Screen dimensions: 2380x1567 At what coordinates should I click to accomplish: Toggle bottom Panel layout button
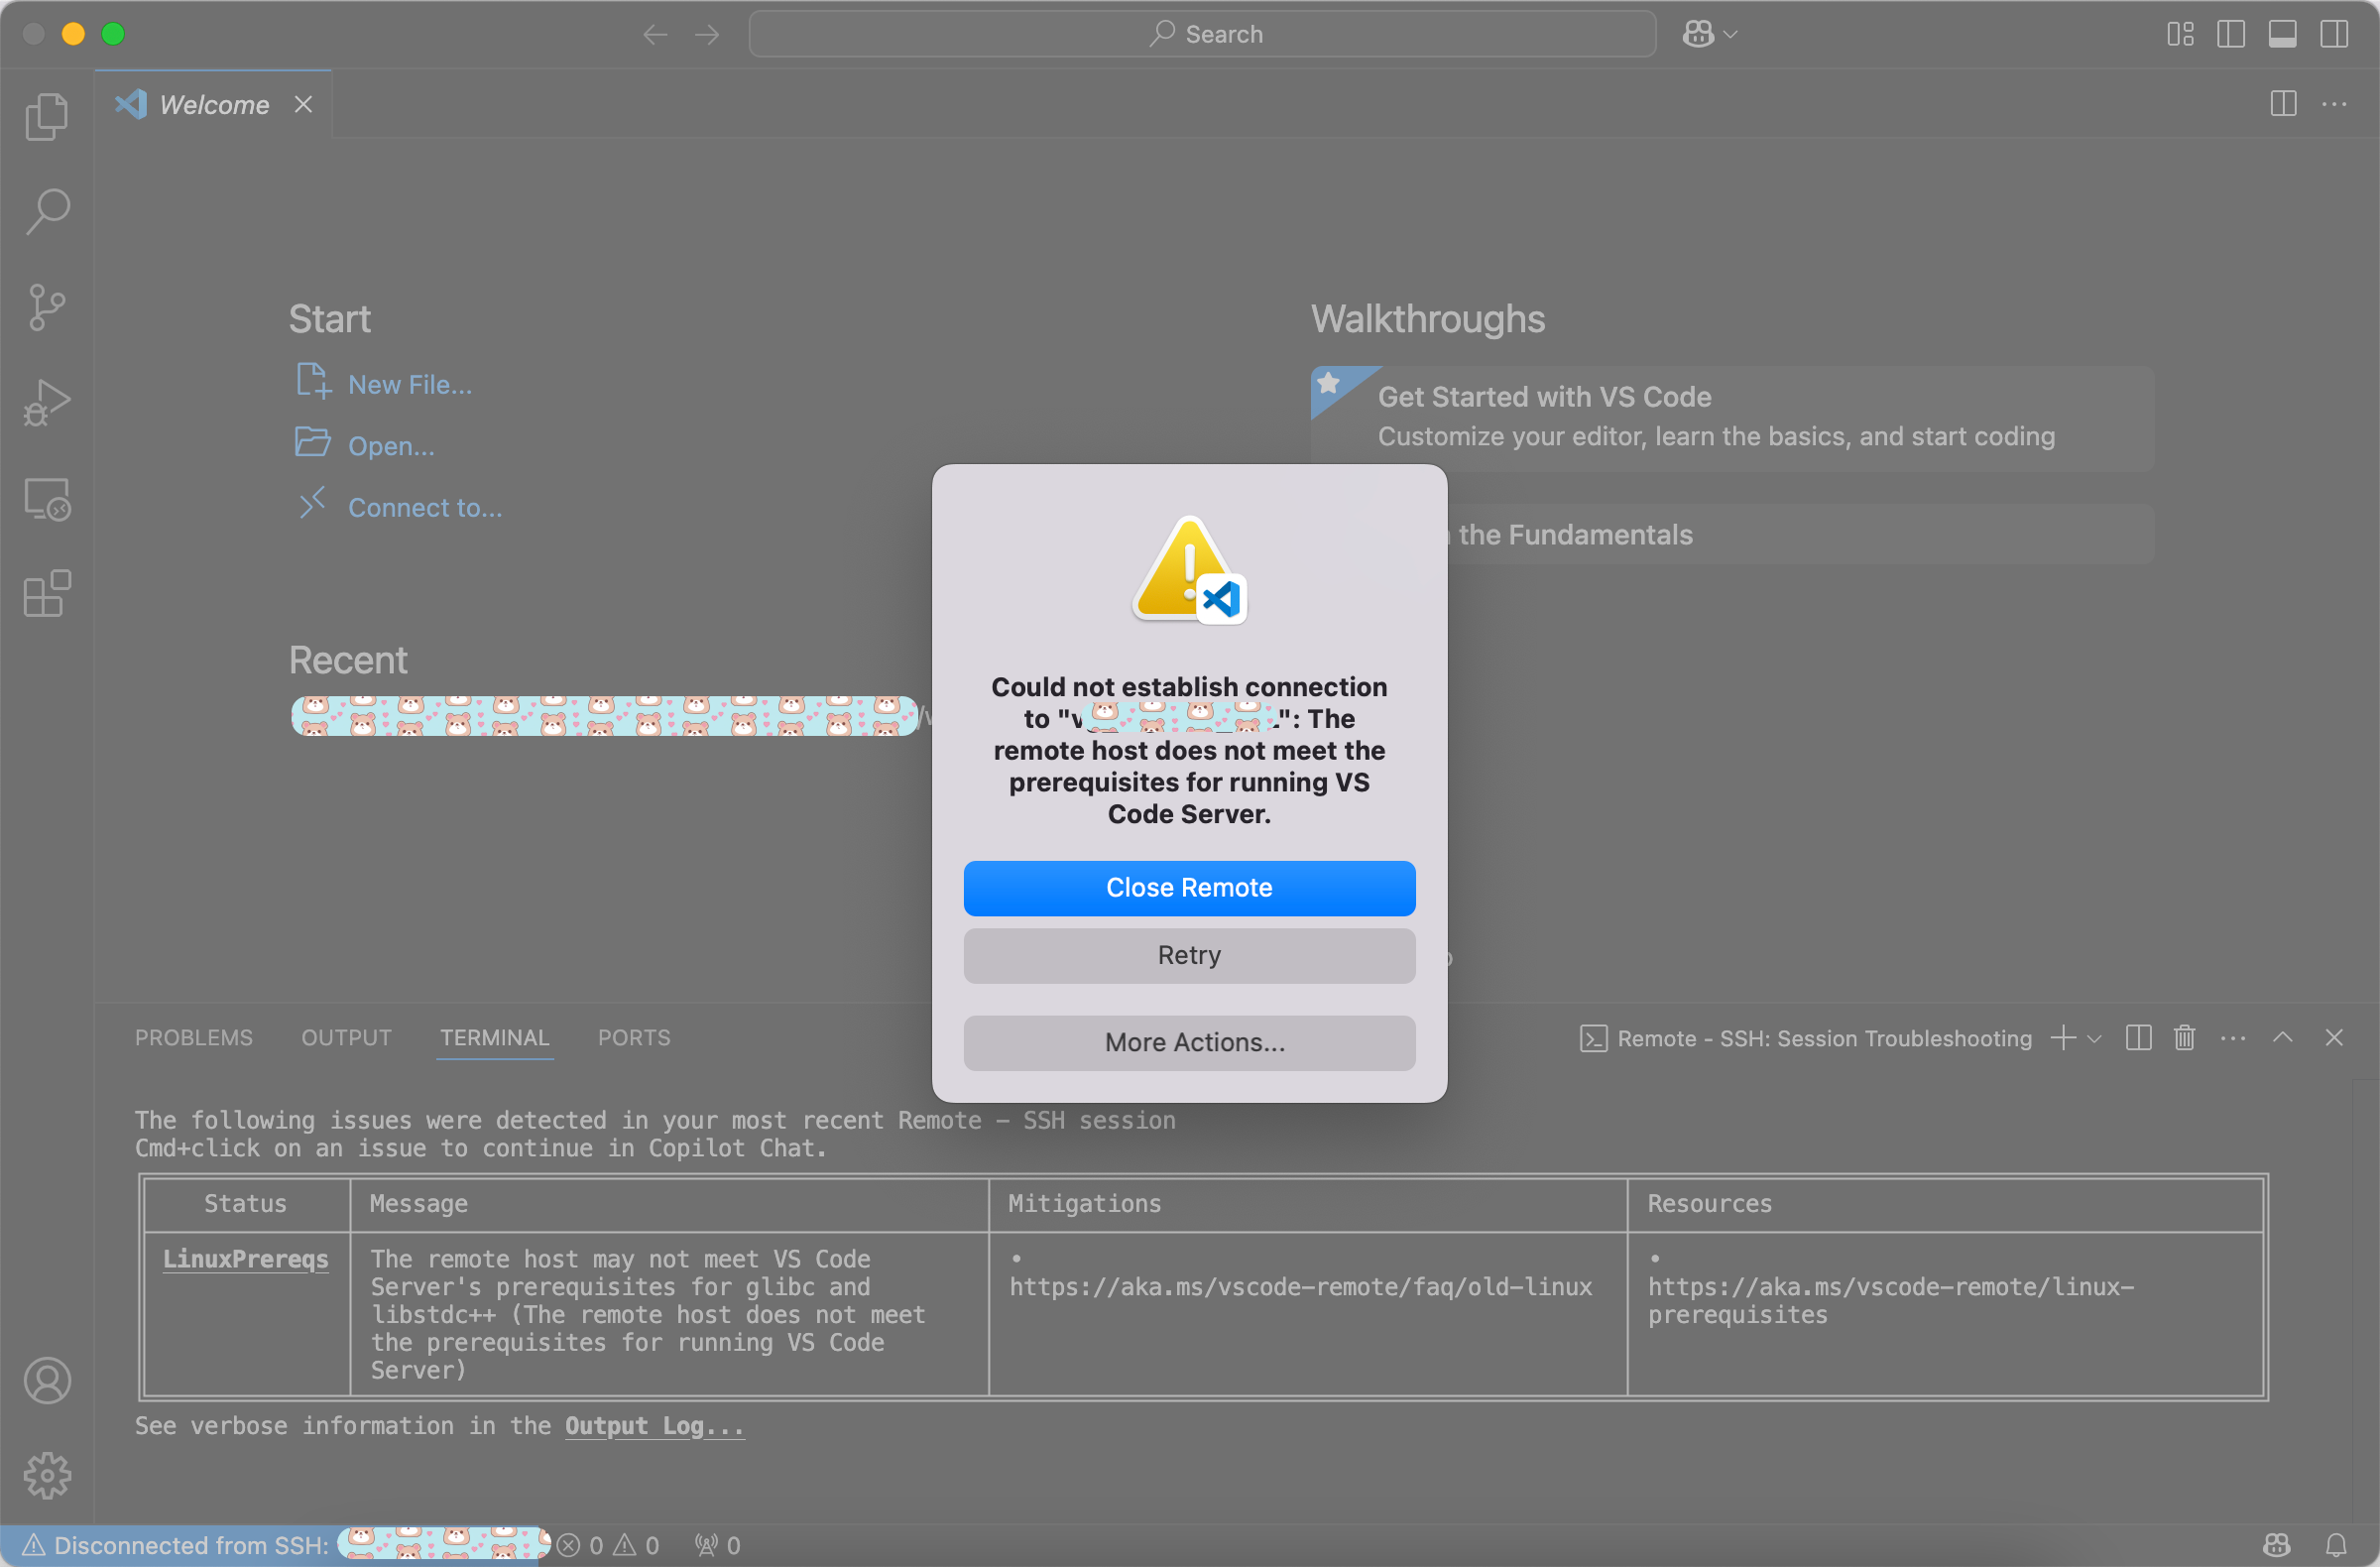(2282, 34)
